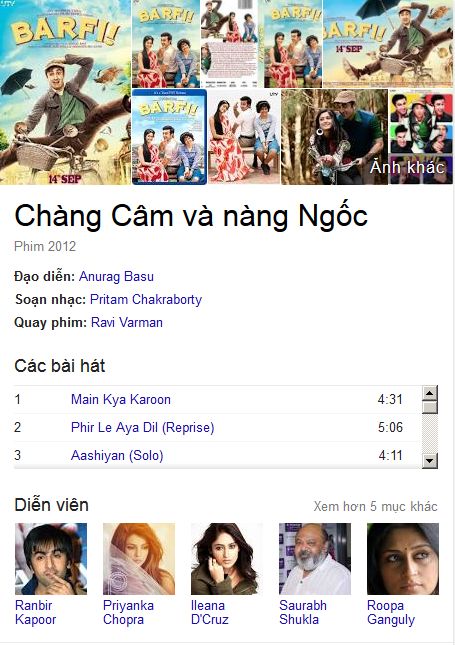Open director Anurag Basu link
455x645 pixels.
116,276
